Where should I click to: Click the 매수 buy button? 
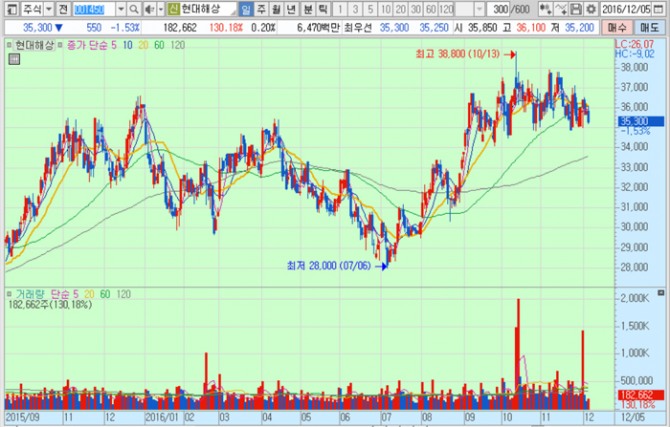619,28
